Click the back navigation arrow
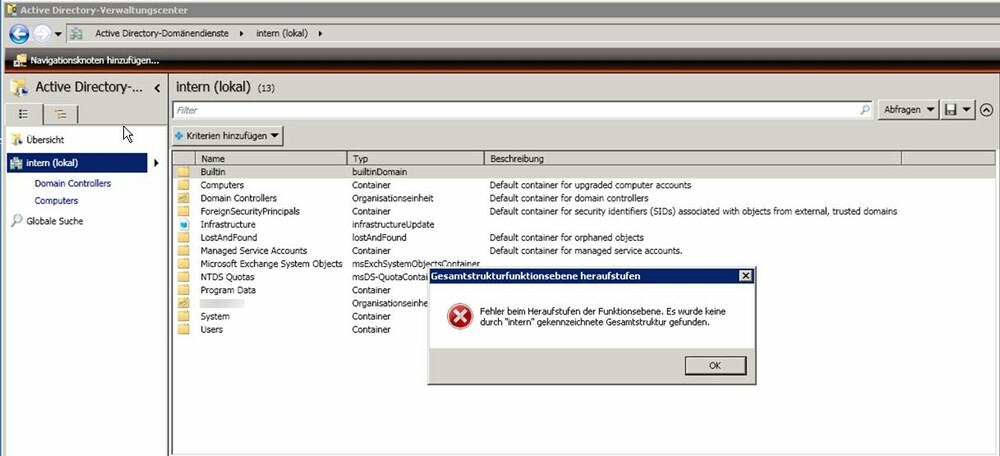 [x=17, y=33]
